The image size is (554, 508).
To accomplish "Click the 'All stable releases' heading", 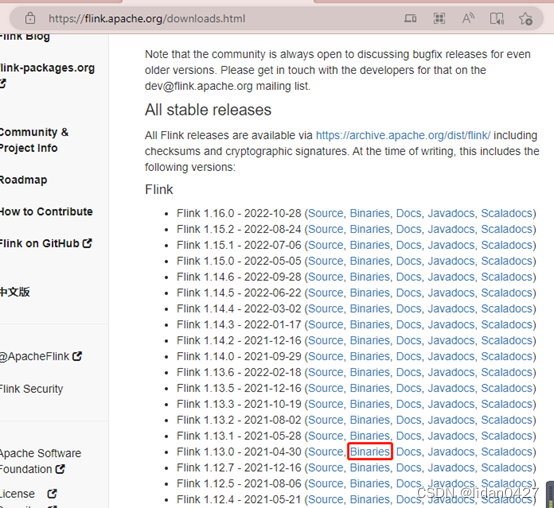I will point(208,110).
